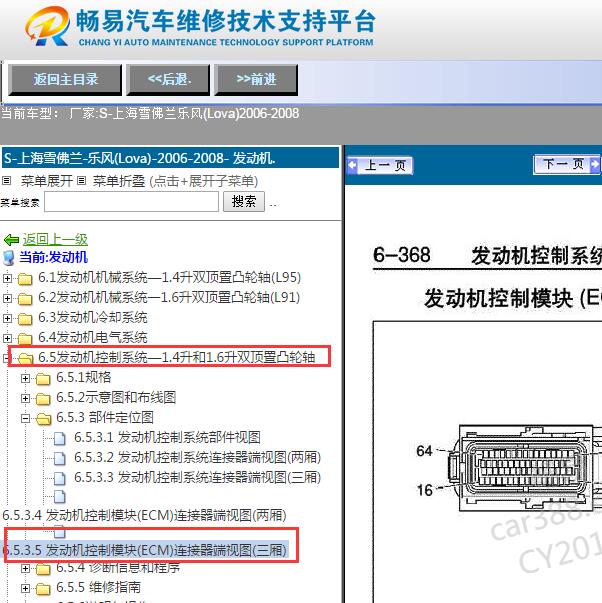Expand the 6.5.5 维修指南 node

[x=25, y=588]
